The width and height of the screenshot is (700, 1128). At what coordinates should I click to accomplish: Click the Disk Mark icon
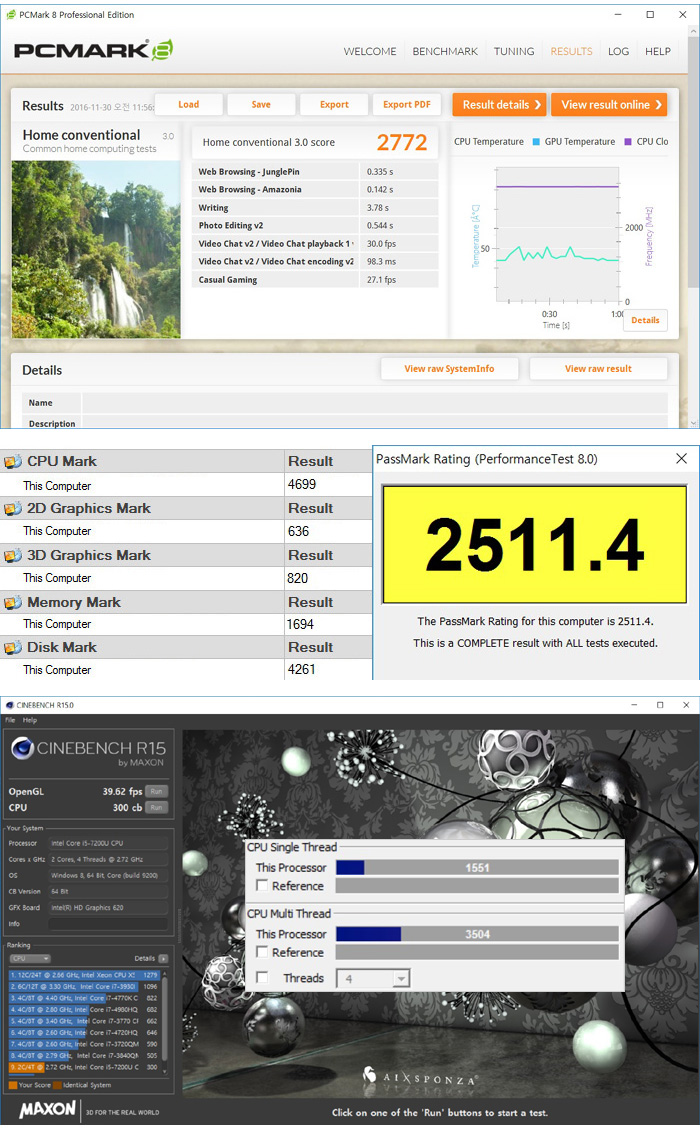[13, 647]
